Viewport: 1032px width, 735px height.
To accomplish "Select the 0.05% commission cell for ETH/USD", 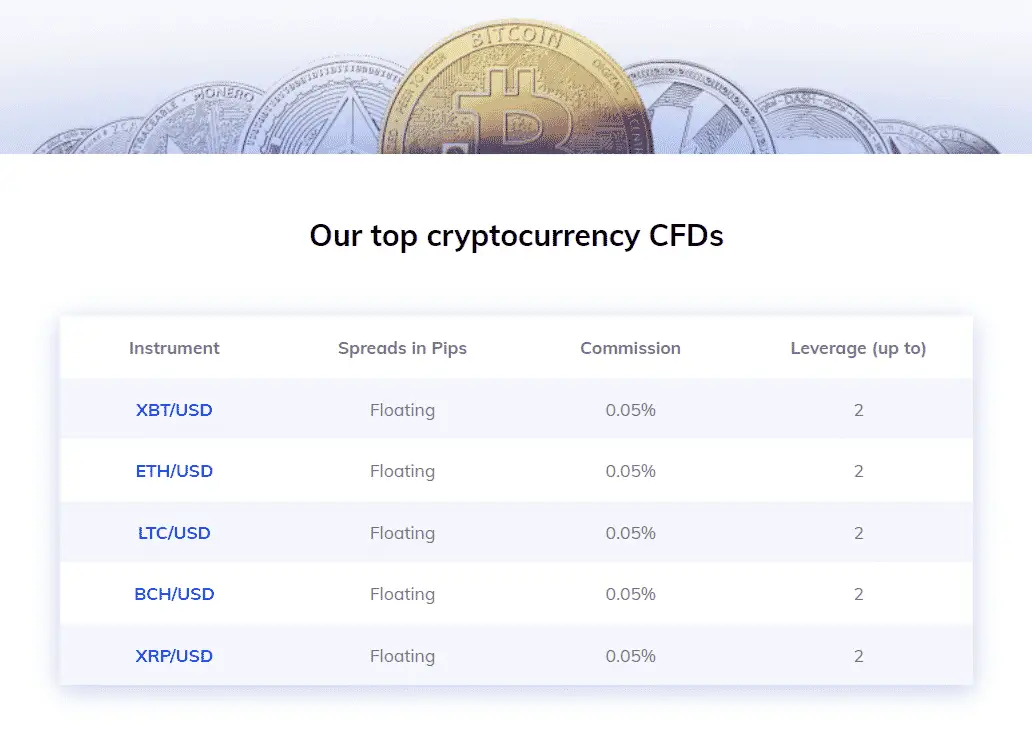I will point(631,471).
